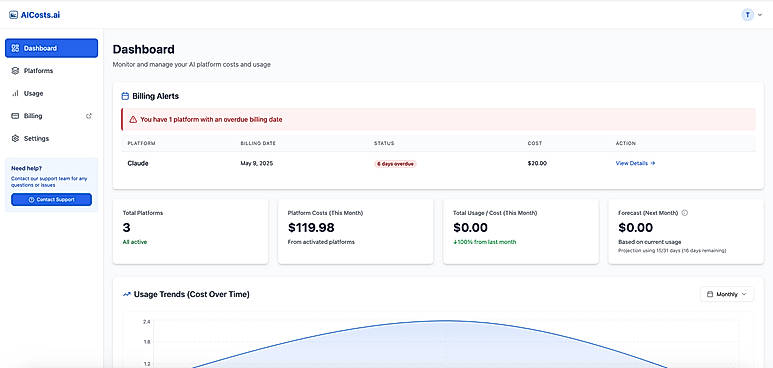Click the external link icon beside Billing
The height and width of the screenshot is (368, 773).
coord(89,116)
